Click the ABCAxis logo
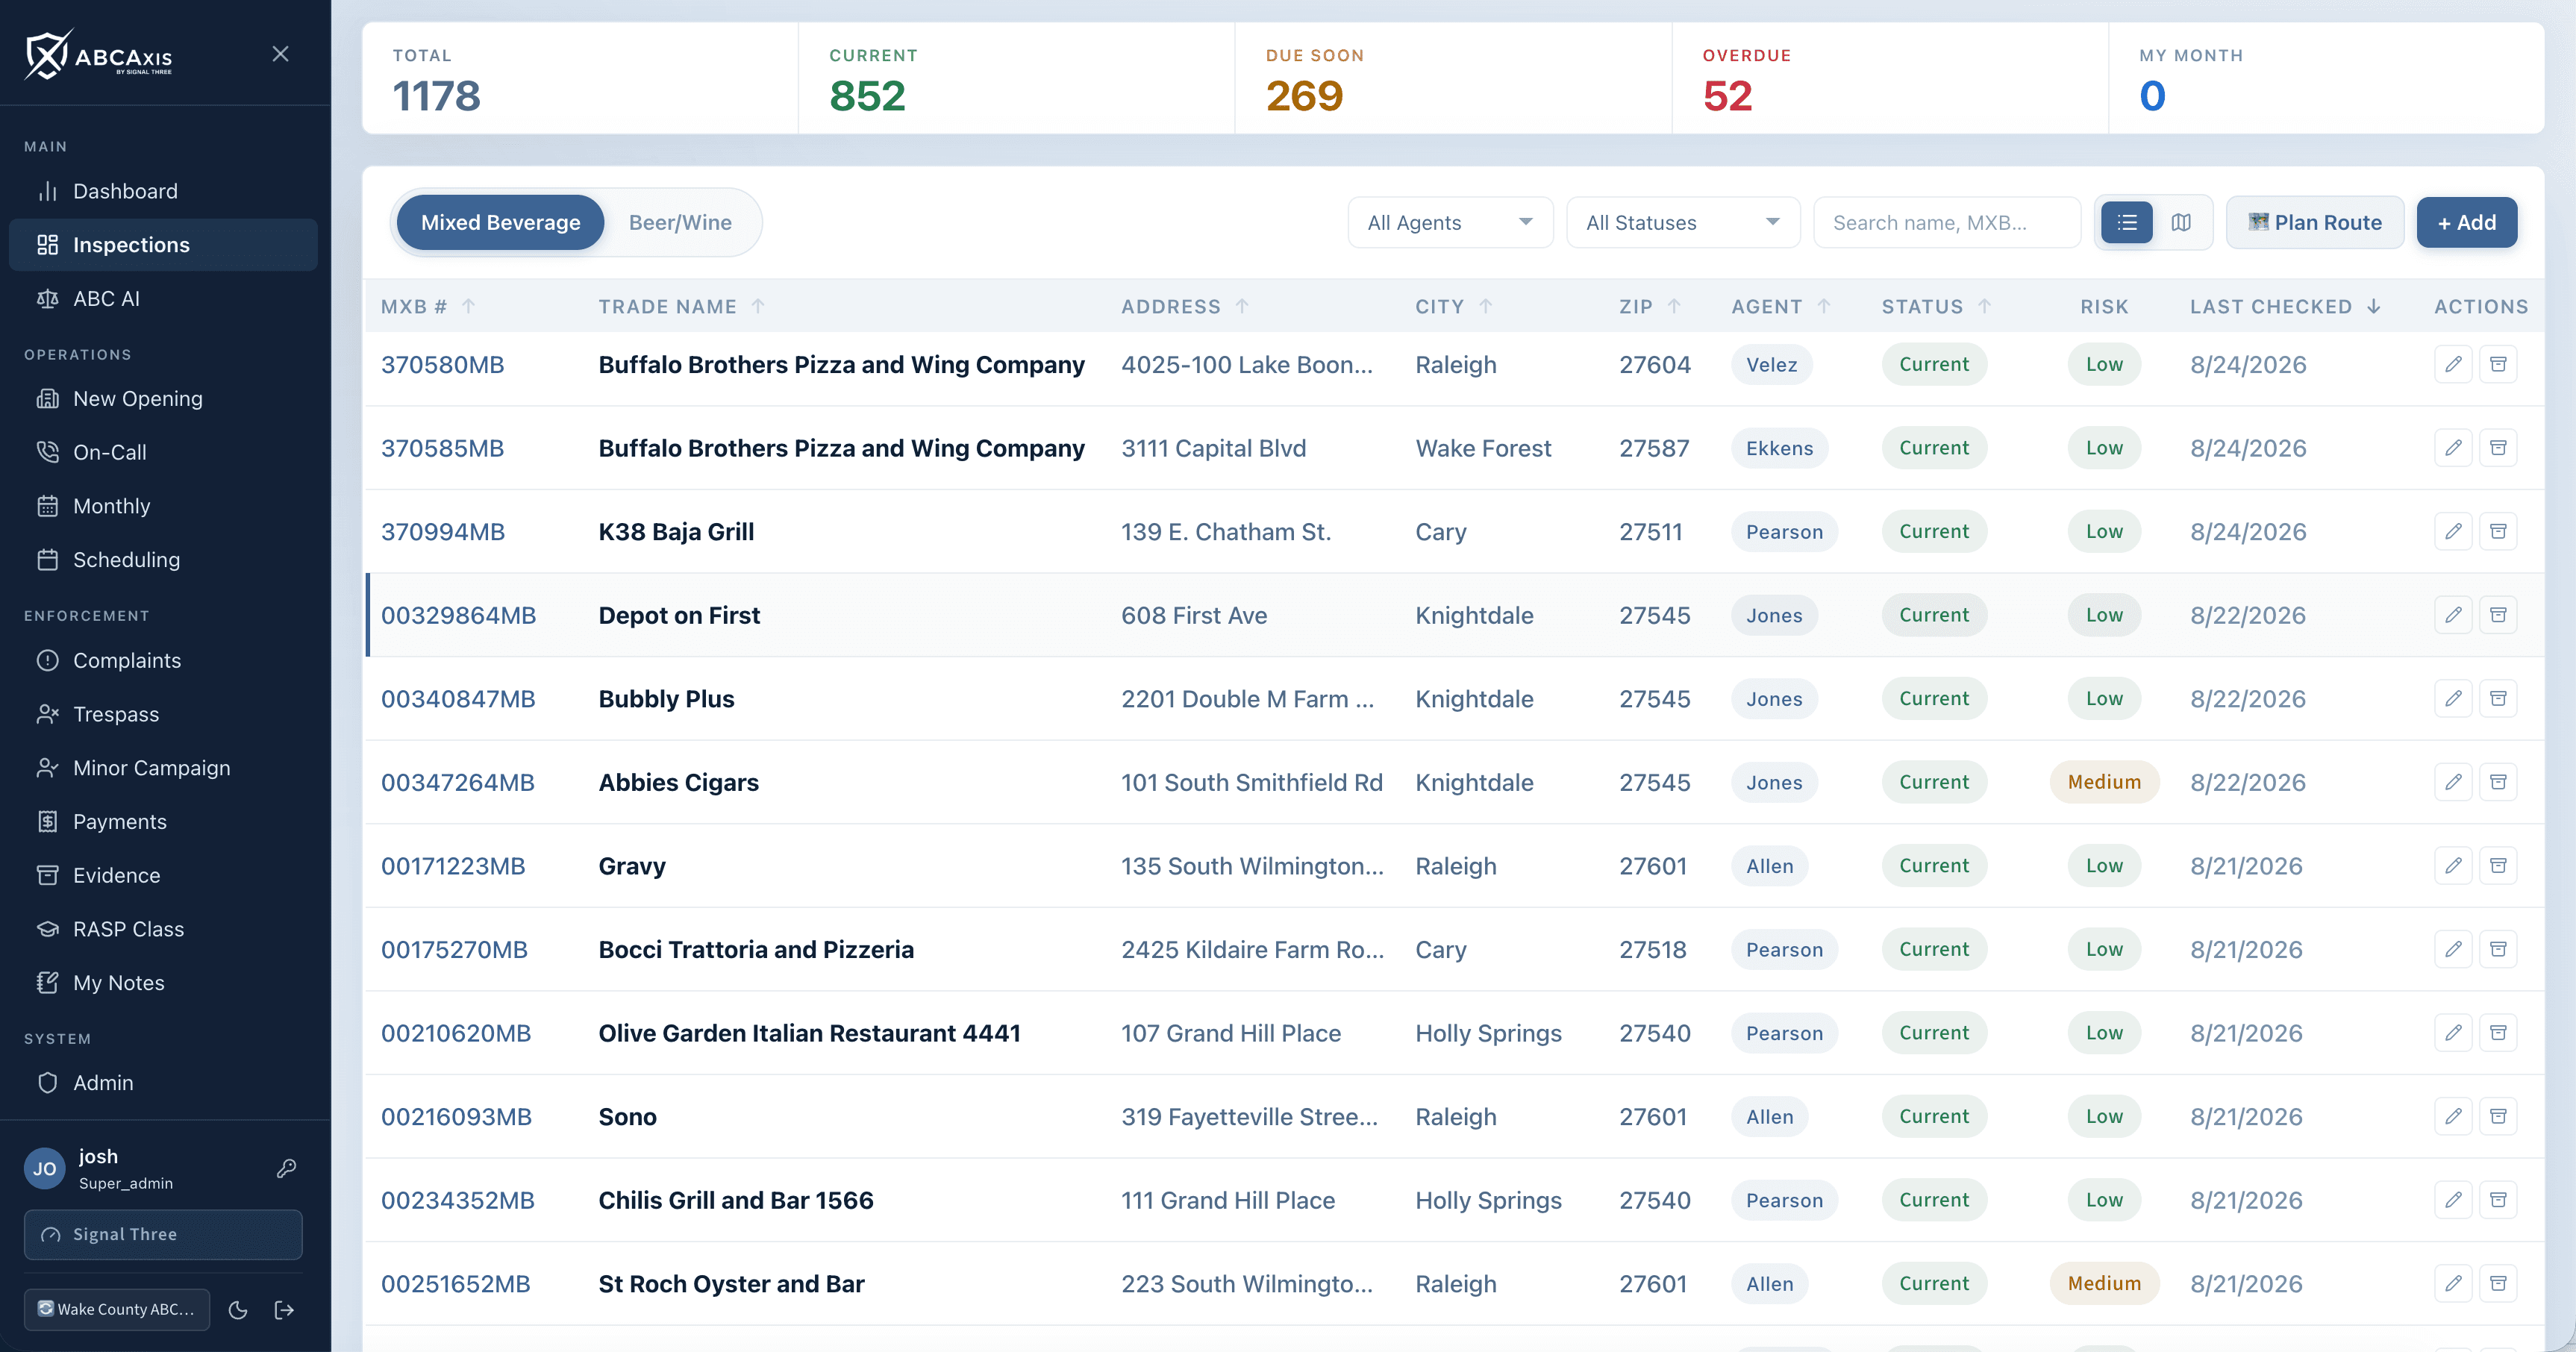 click(99, 54)
